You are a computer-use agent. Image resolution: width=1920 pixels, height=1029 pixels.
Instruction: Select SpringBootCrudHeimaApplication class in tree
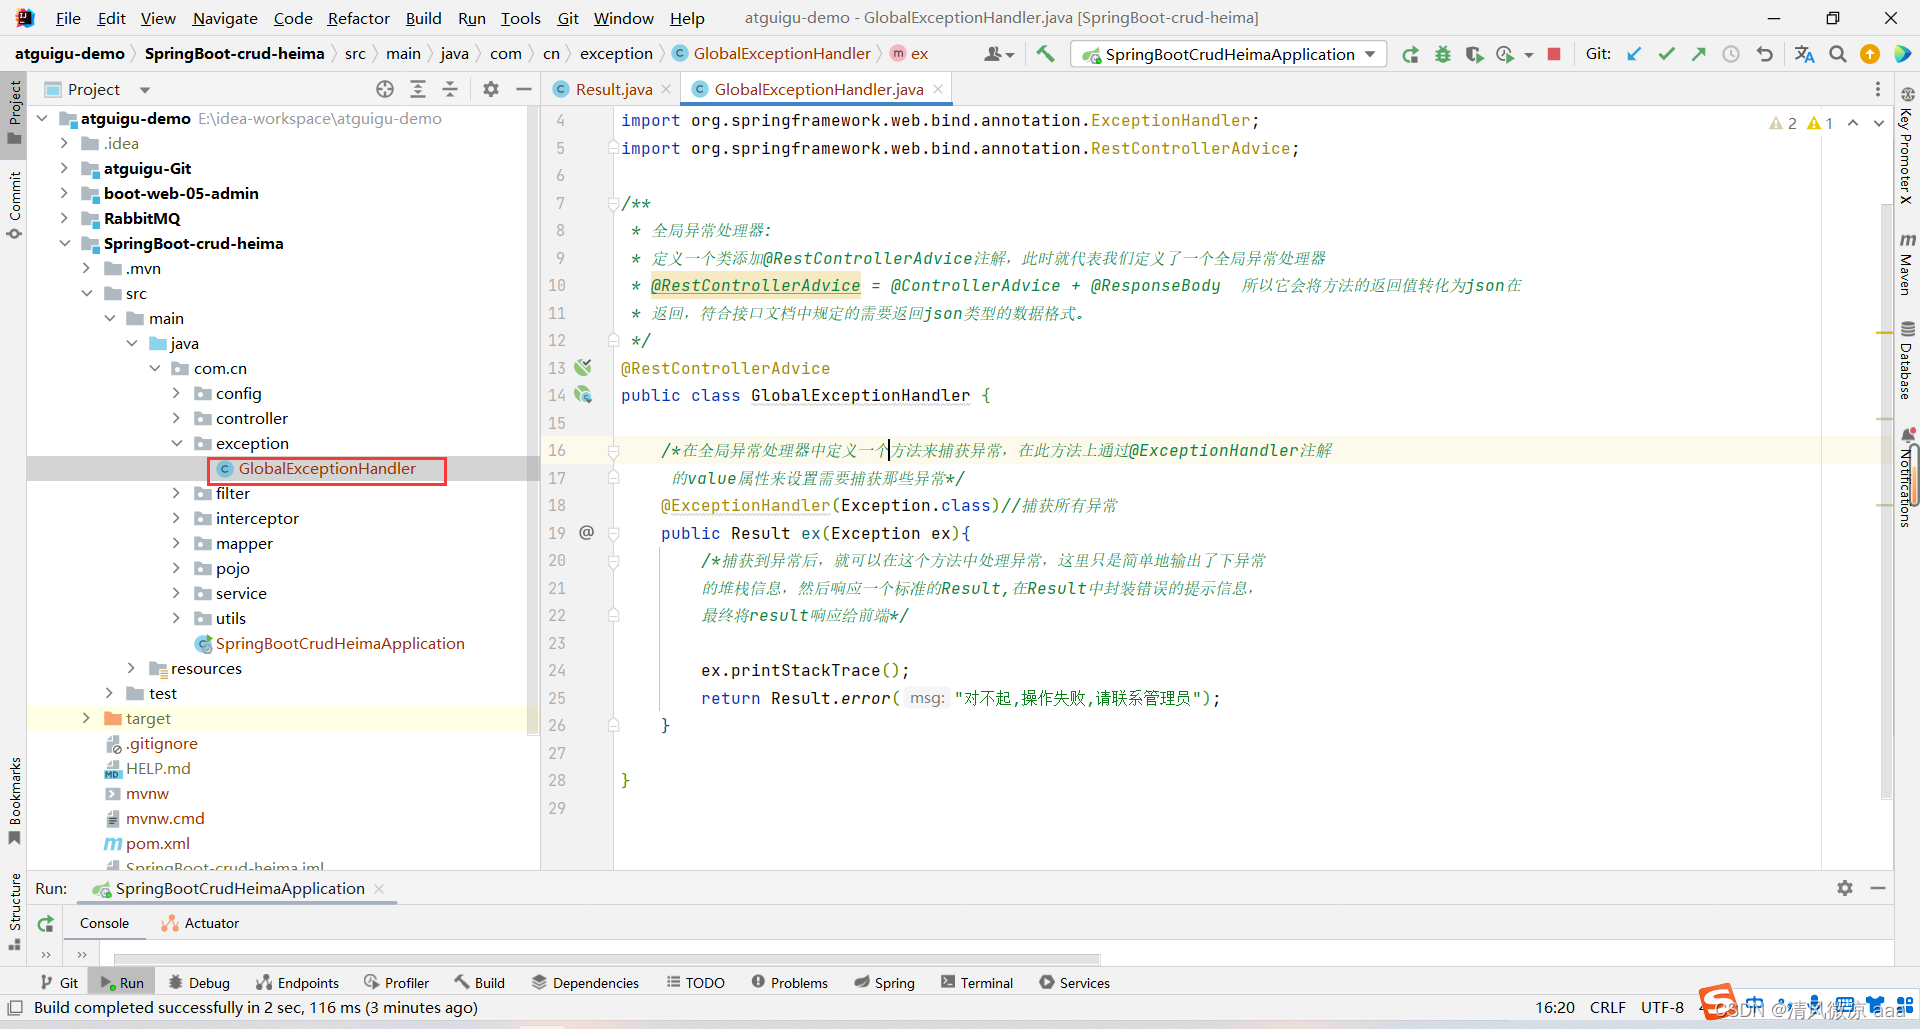click(340, 643)
